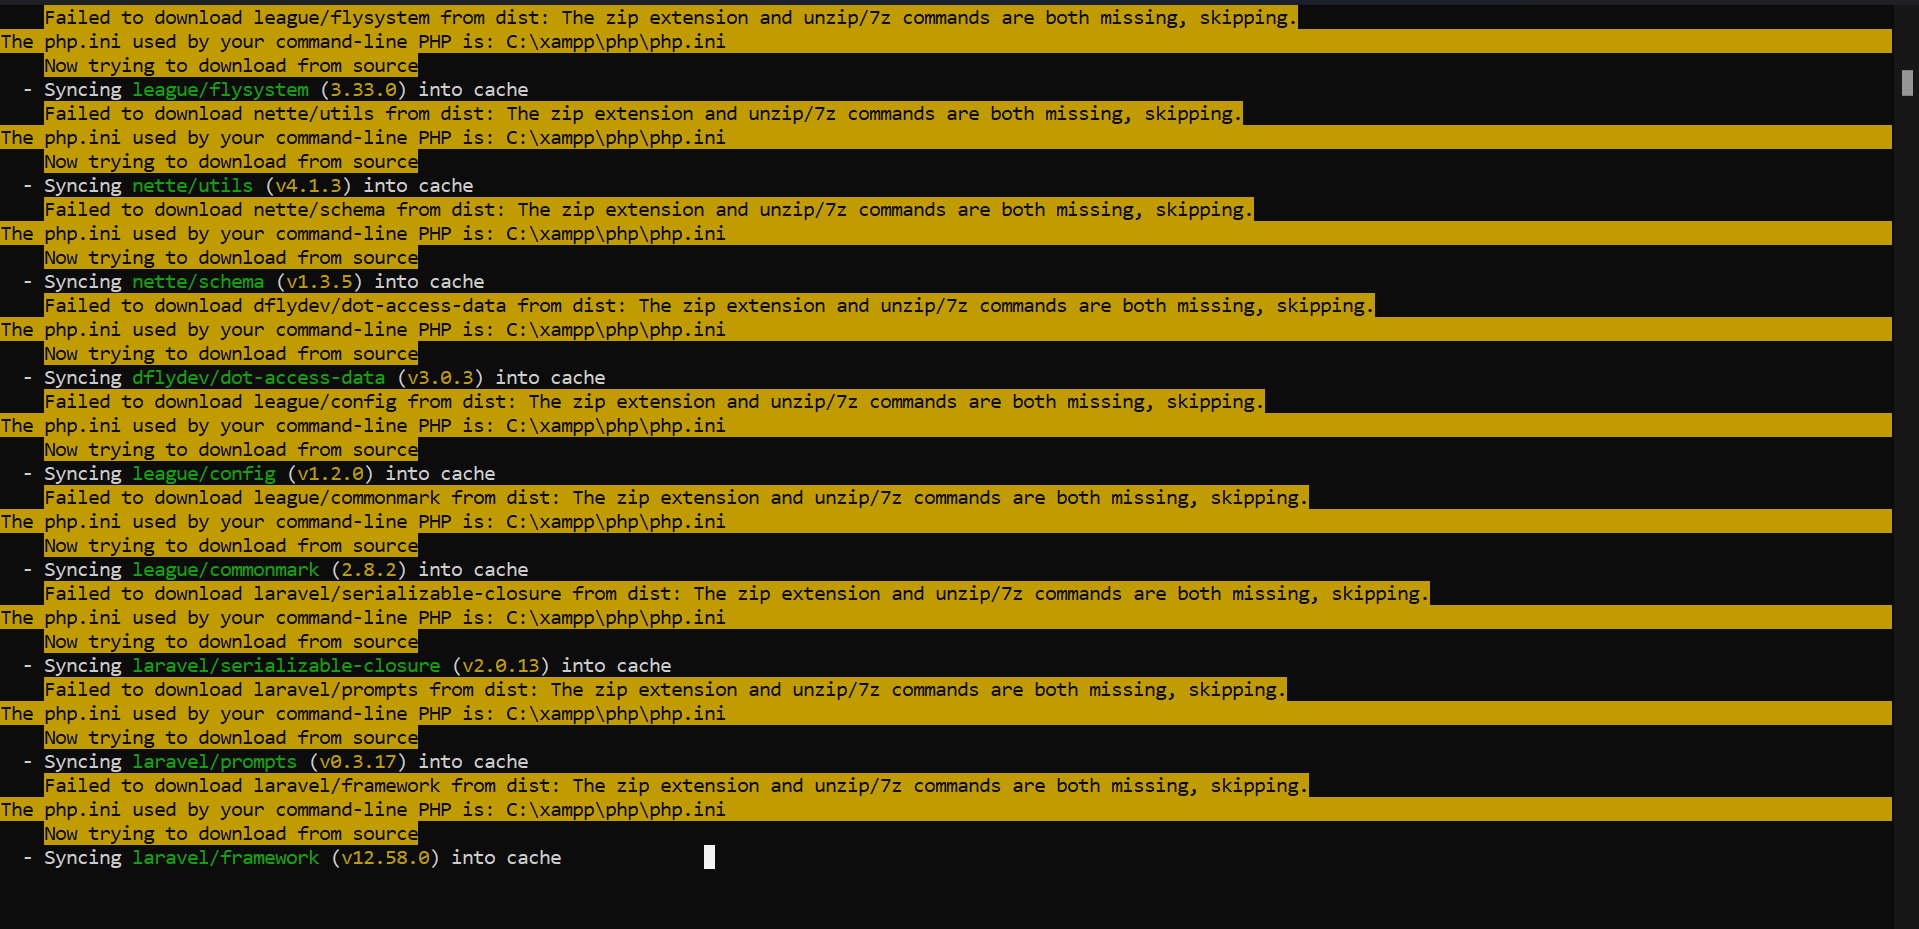Click 'Failed to download laravel/serializable-closure' warning line
The height and width of the screenshot is (929, 1919).
[x=736, y=594]
